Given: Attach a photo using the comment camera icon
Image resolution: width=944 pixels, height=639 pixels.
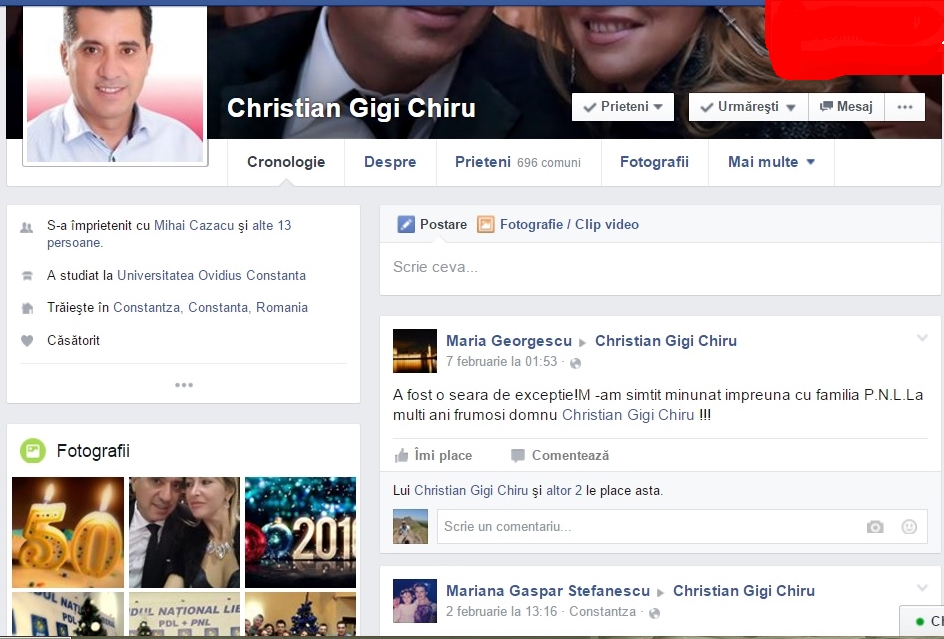Looking at the screenshot, I should click(x=875, y=527).
